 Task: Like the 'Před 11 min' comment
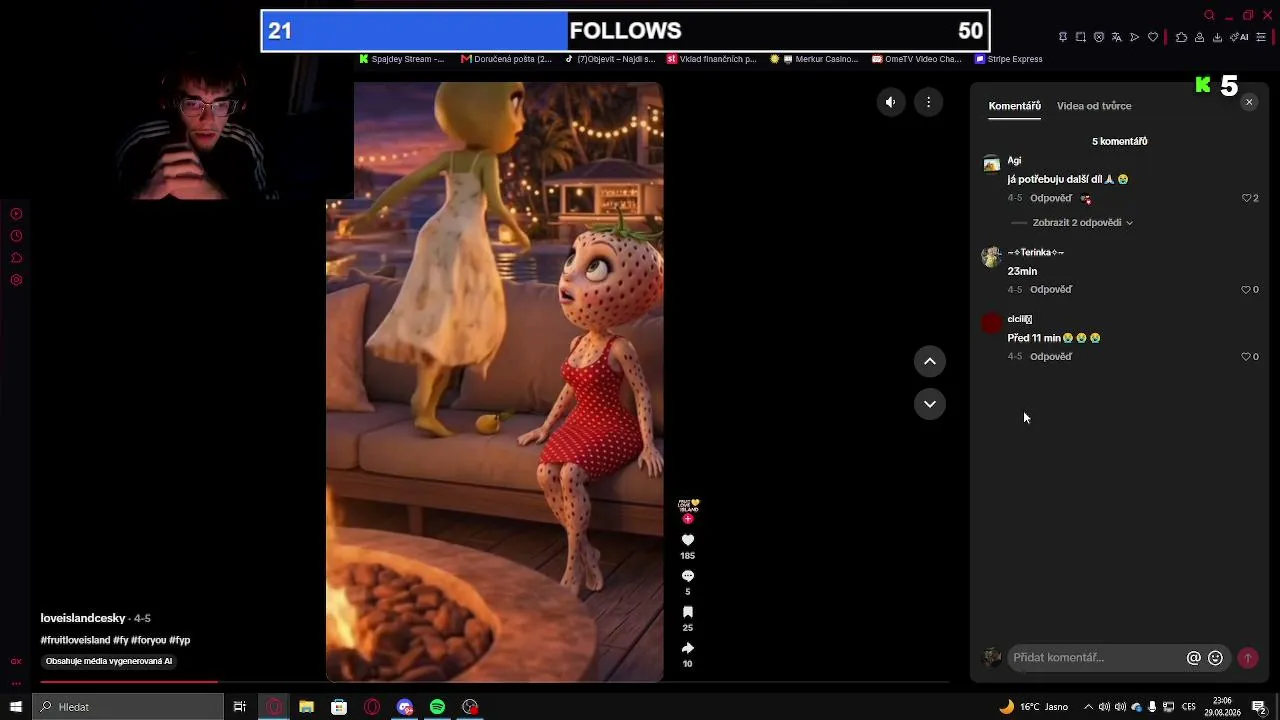1247,356
